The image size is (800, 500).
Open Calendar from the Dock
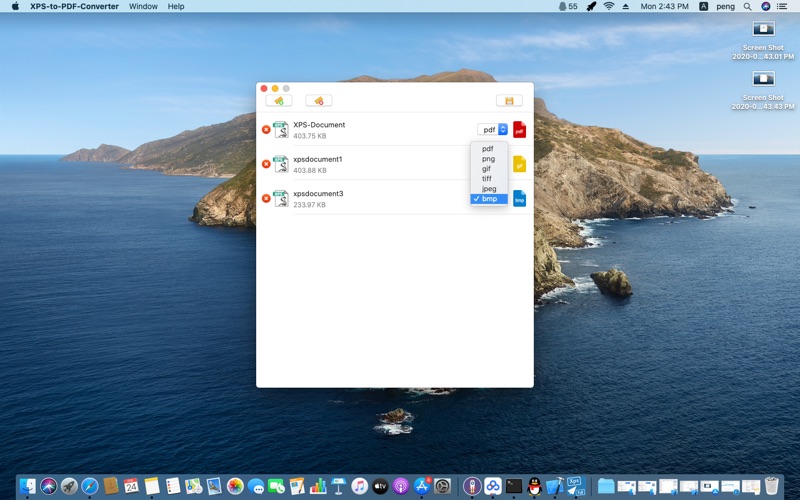tap(131, 486)
